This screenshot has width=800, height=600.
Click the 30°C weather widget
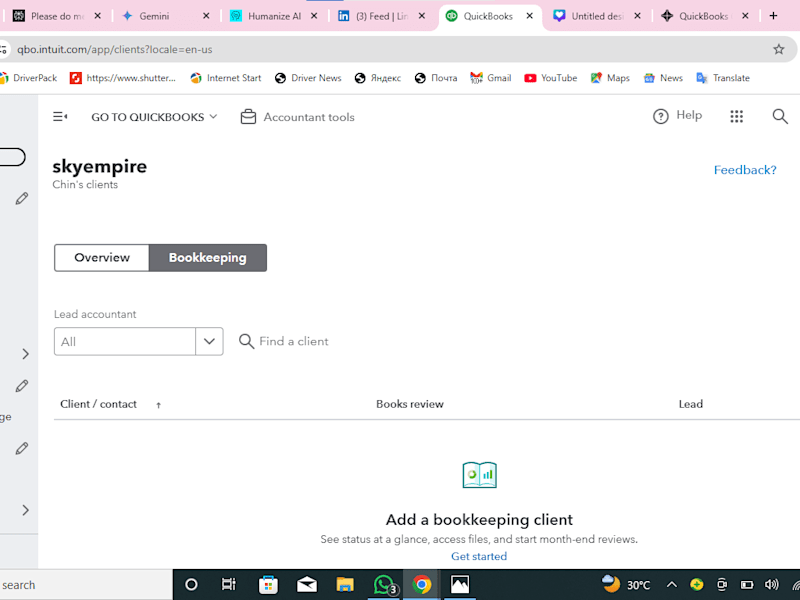click(626, 585)
